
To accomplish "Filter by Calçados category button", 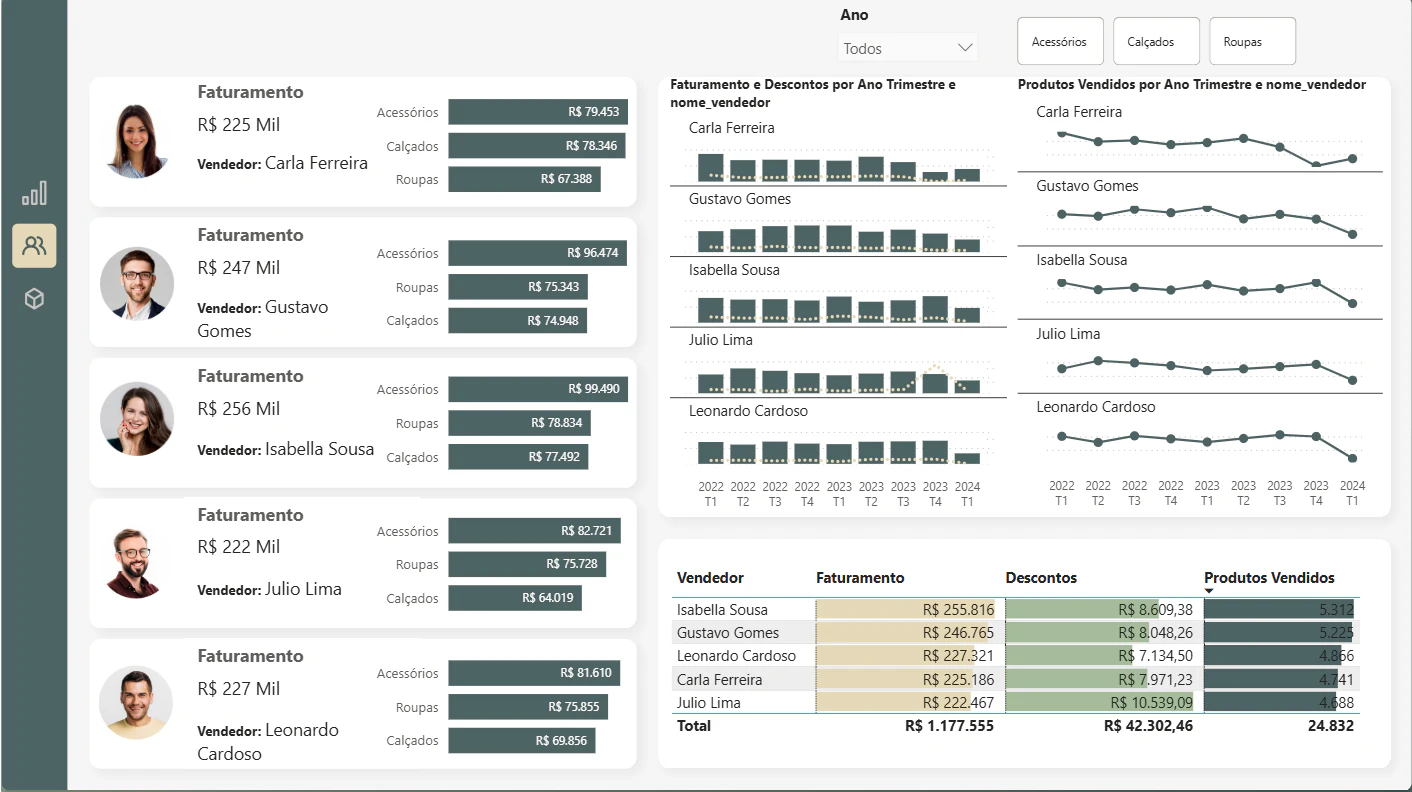I will point(1156,42).
